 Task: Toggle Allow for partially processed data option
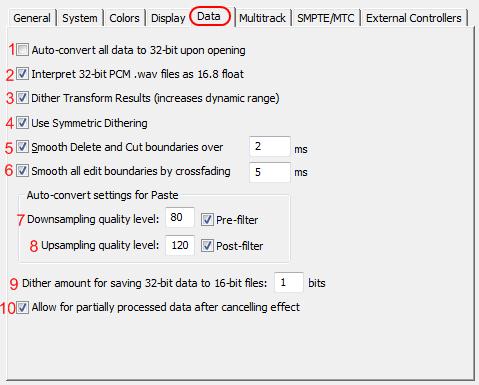(x=22, y=307)
